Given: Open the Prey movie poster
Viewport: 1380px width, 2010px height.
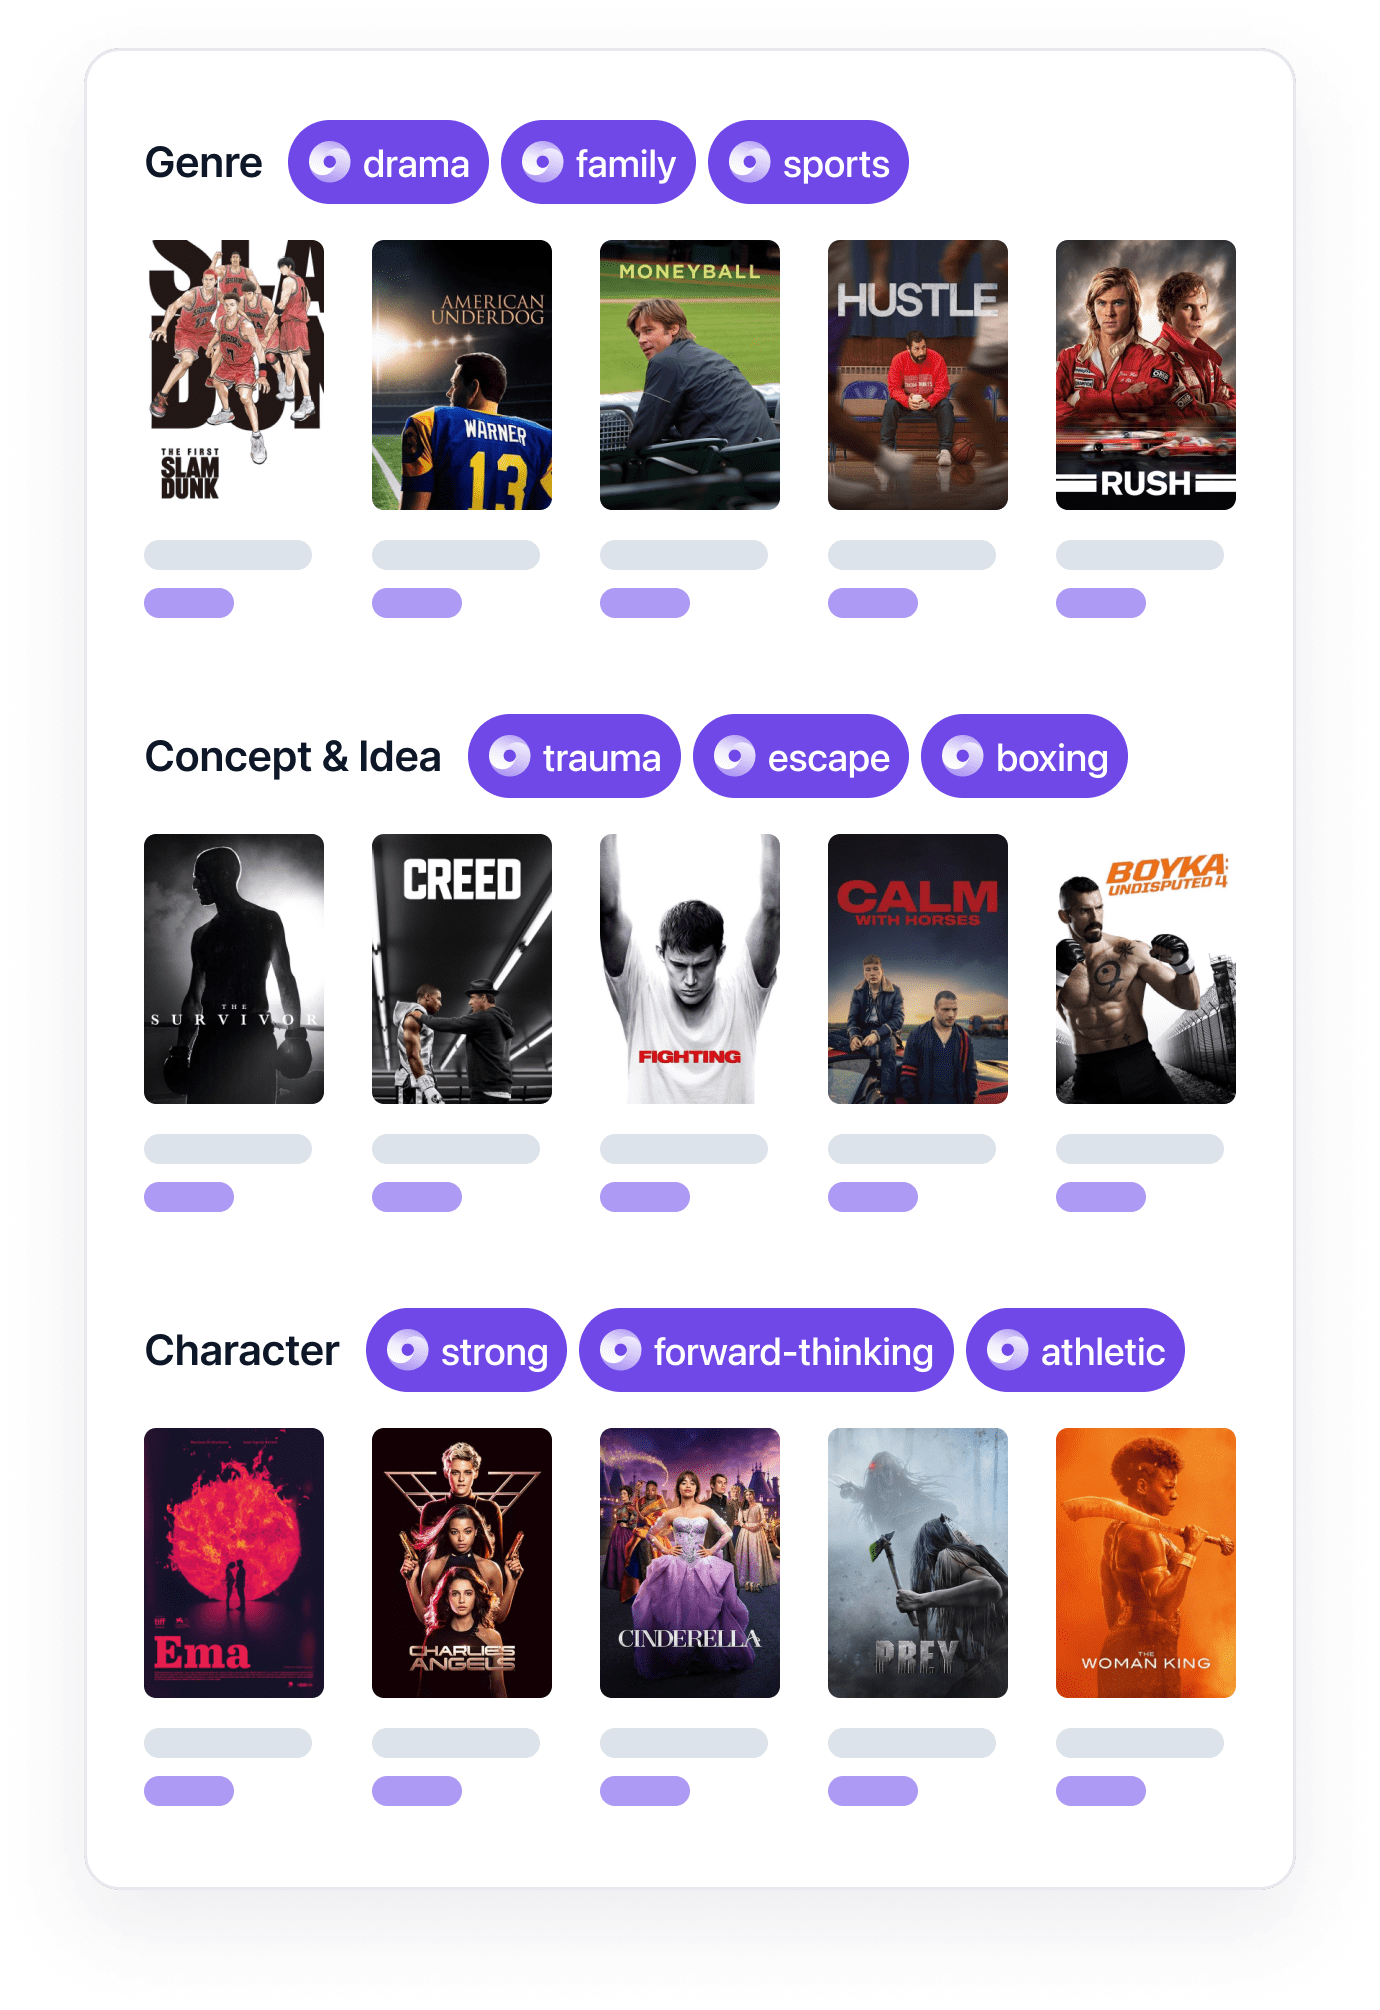Looking at the screenshot, I should pos(918,1563).
